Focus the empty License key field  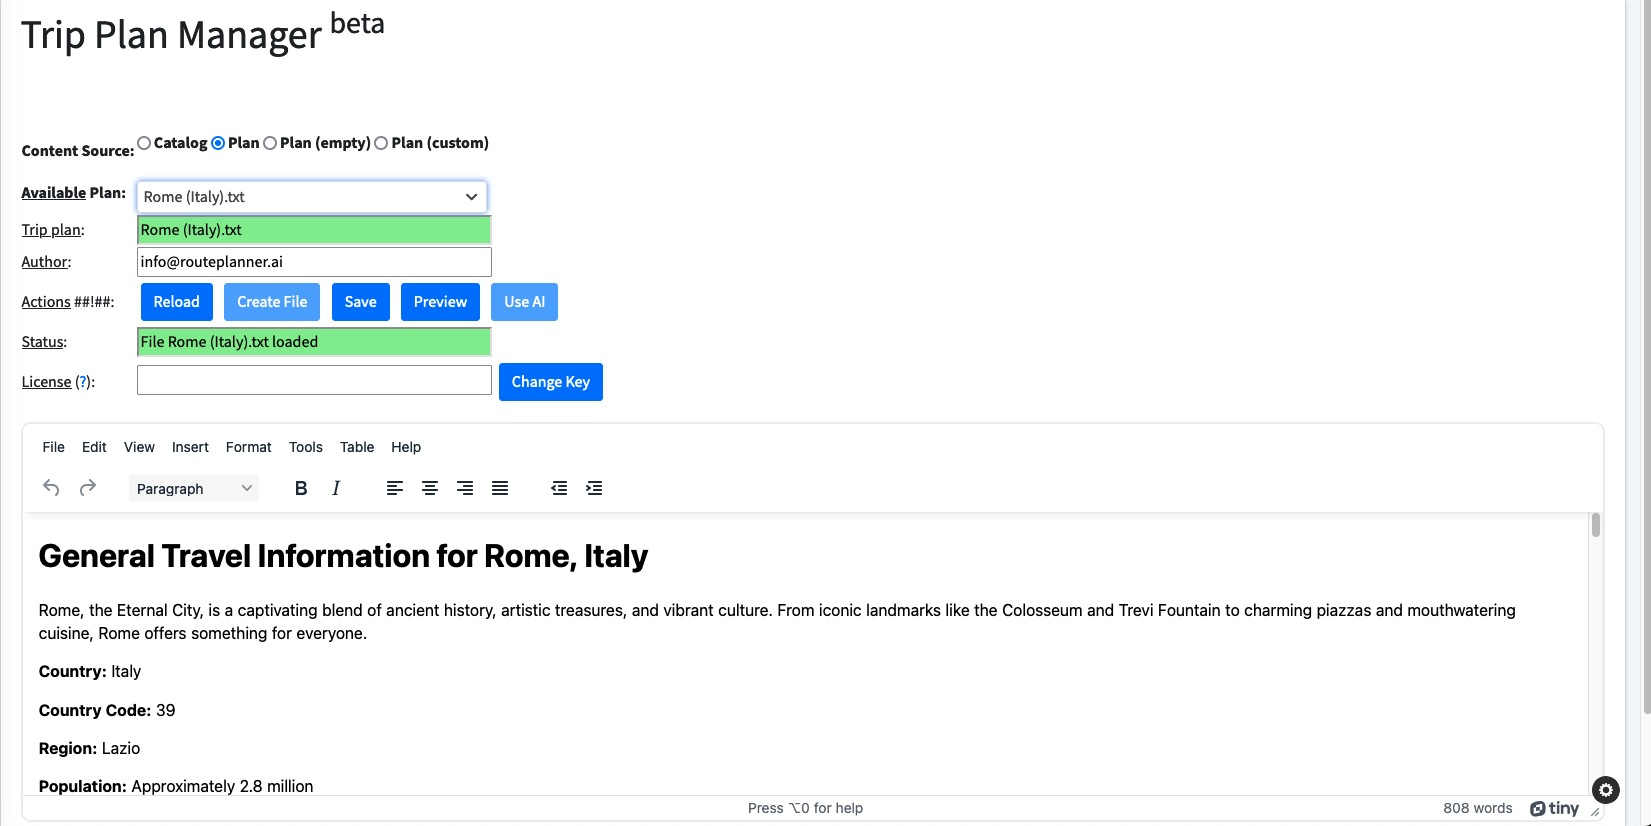point(314,380)
